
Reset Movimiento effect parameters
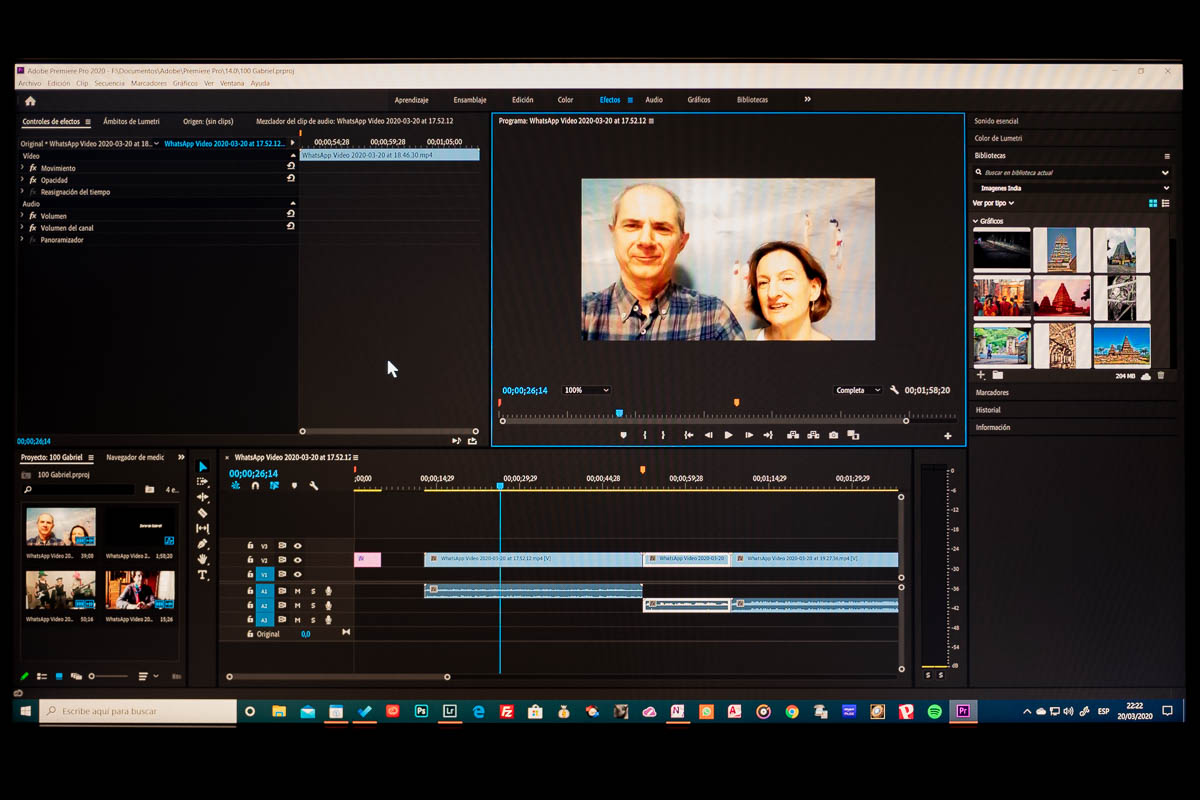coord(291,166)
